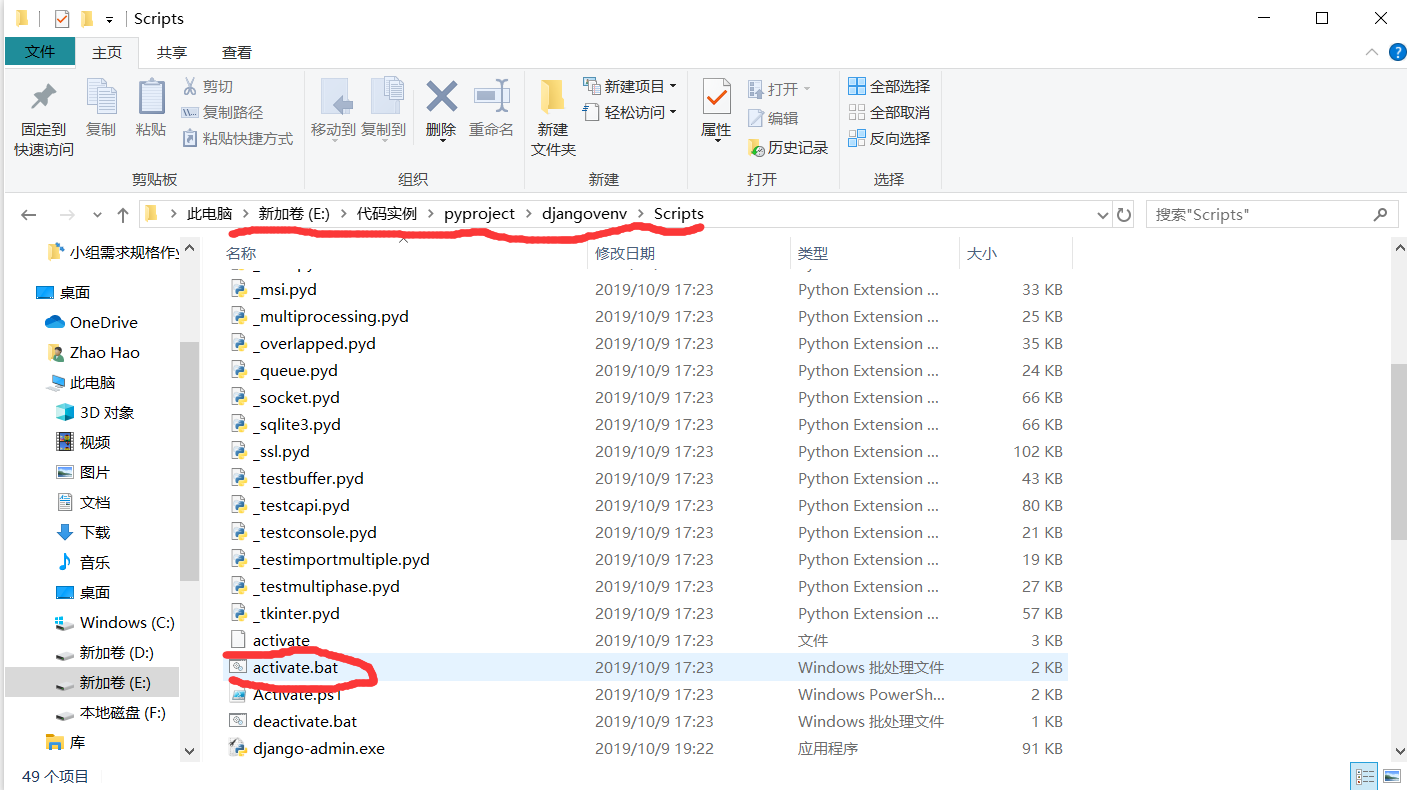Open address bar history dropdown arrow
This screenshot has width=1407, height=790.
(1102, 215)
